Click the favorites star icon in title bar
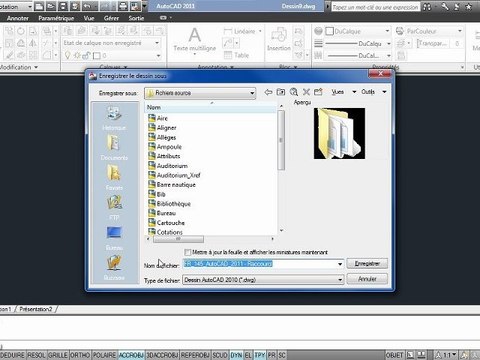 point(469,6)
